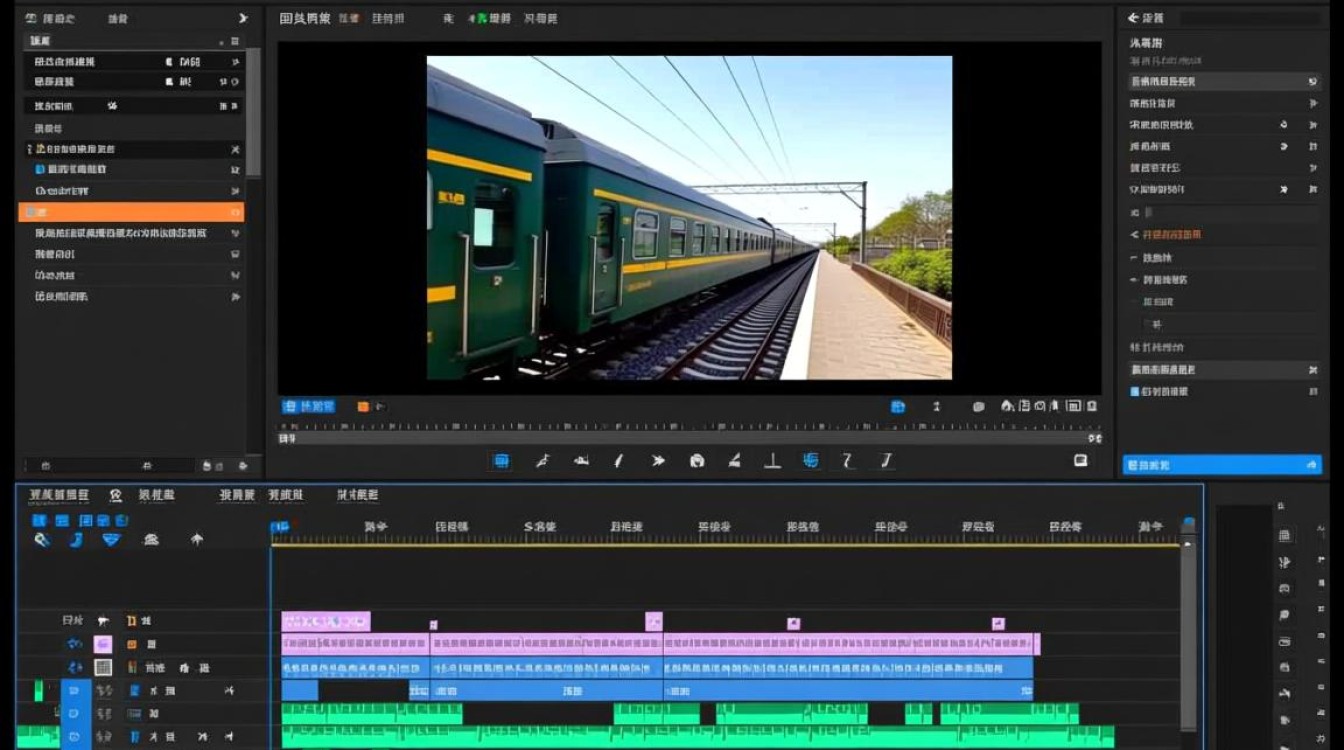
Task: Click the orange square icon under the preview
Action: point(363,407)
